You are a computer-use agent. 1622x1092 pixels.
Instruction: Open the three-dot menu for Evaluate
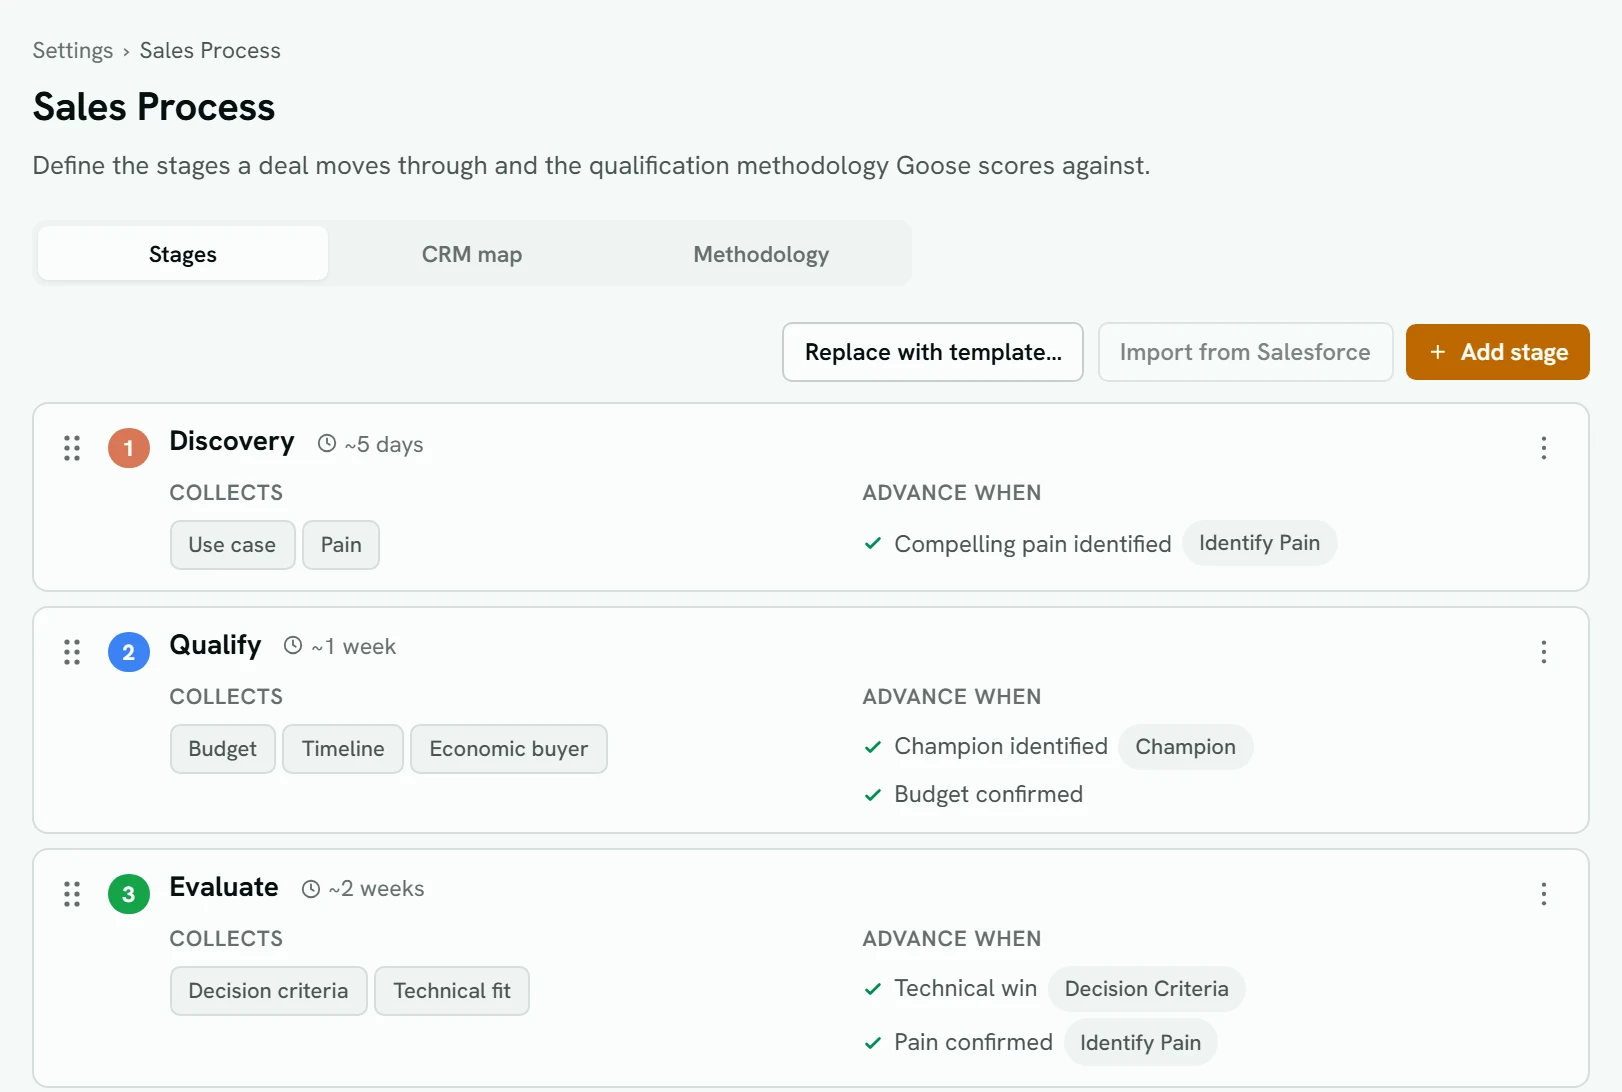(x=1544, y=894)
